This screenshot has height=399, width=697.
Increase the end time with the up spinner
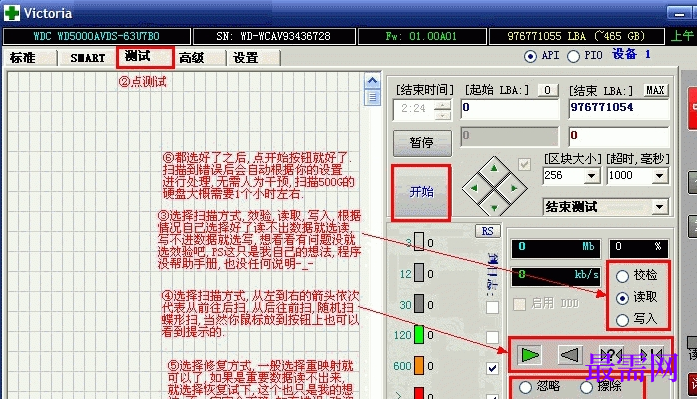click(x=442, y=105)
